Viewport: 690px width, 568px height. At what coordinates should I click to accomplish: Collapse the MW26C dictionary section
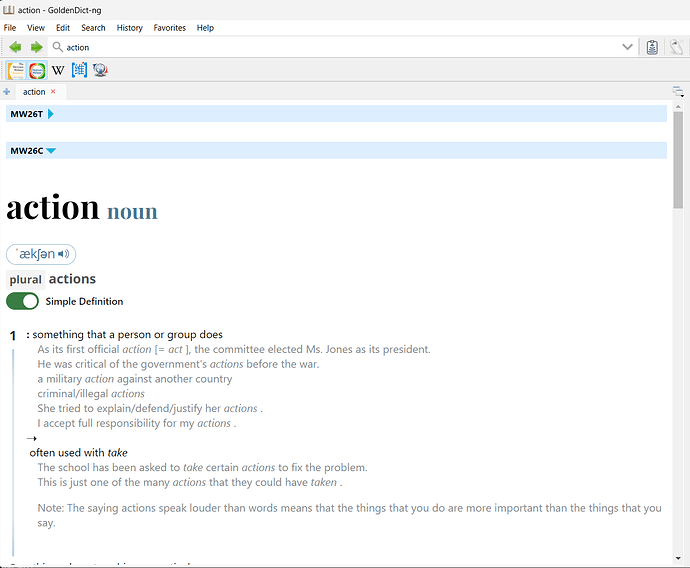51,151
